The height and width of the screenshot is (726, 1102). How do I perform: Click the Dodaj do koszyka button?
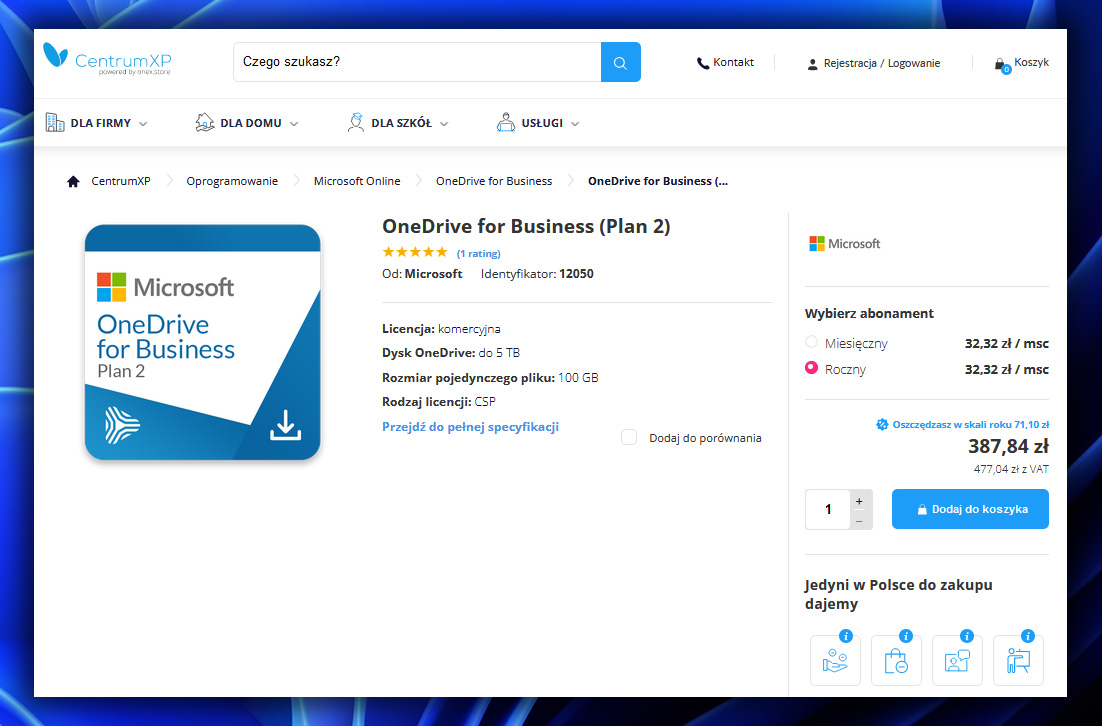tap(970, 509)
